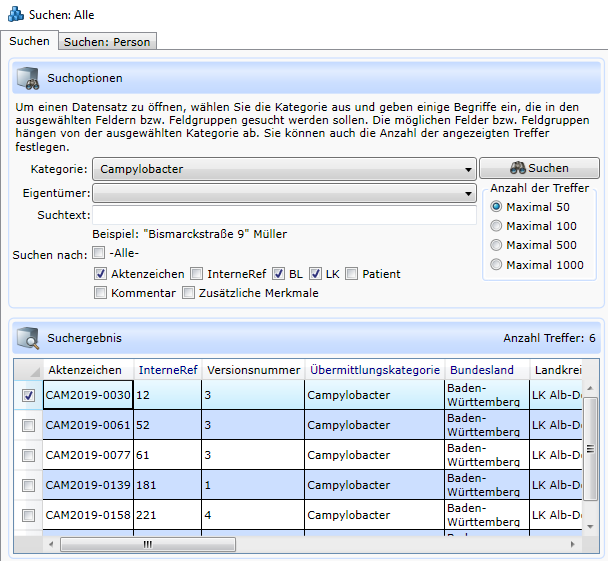This screenshot has width=608, height=561.
Task: Uncheck the Aktenzeichen checkbox
Action: 100,273
